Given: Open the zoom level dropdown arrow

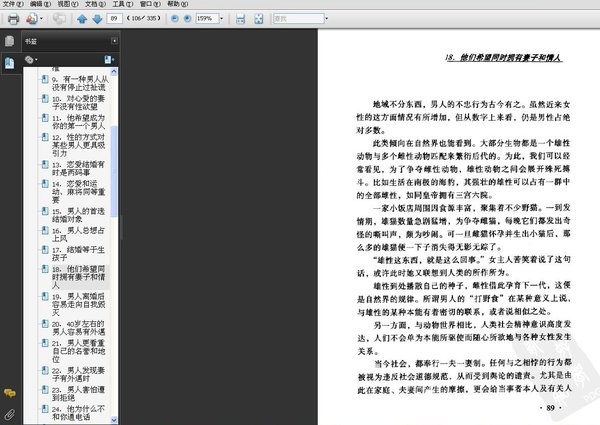Looking at the screenshot, I should (221, 18).
